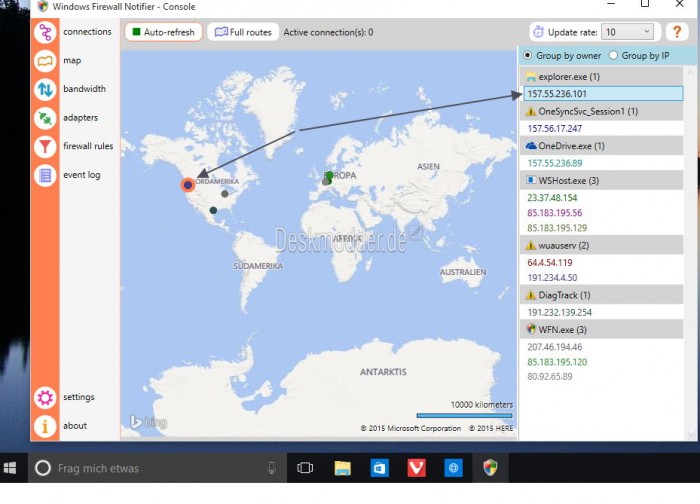
Task: Open the settings gear icon
Action: (x=45, y=397)
